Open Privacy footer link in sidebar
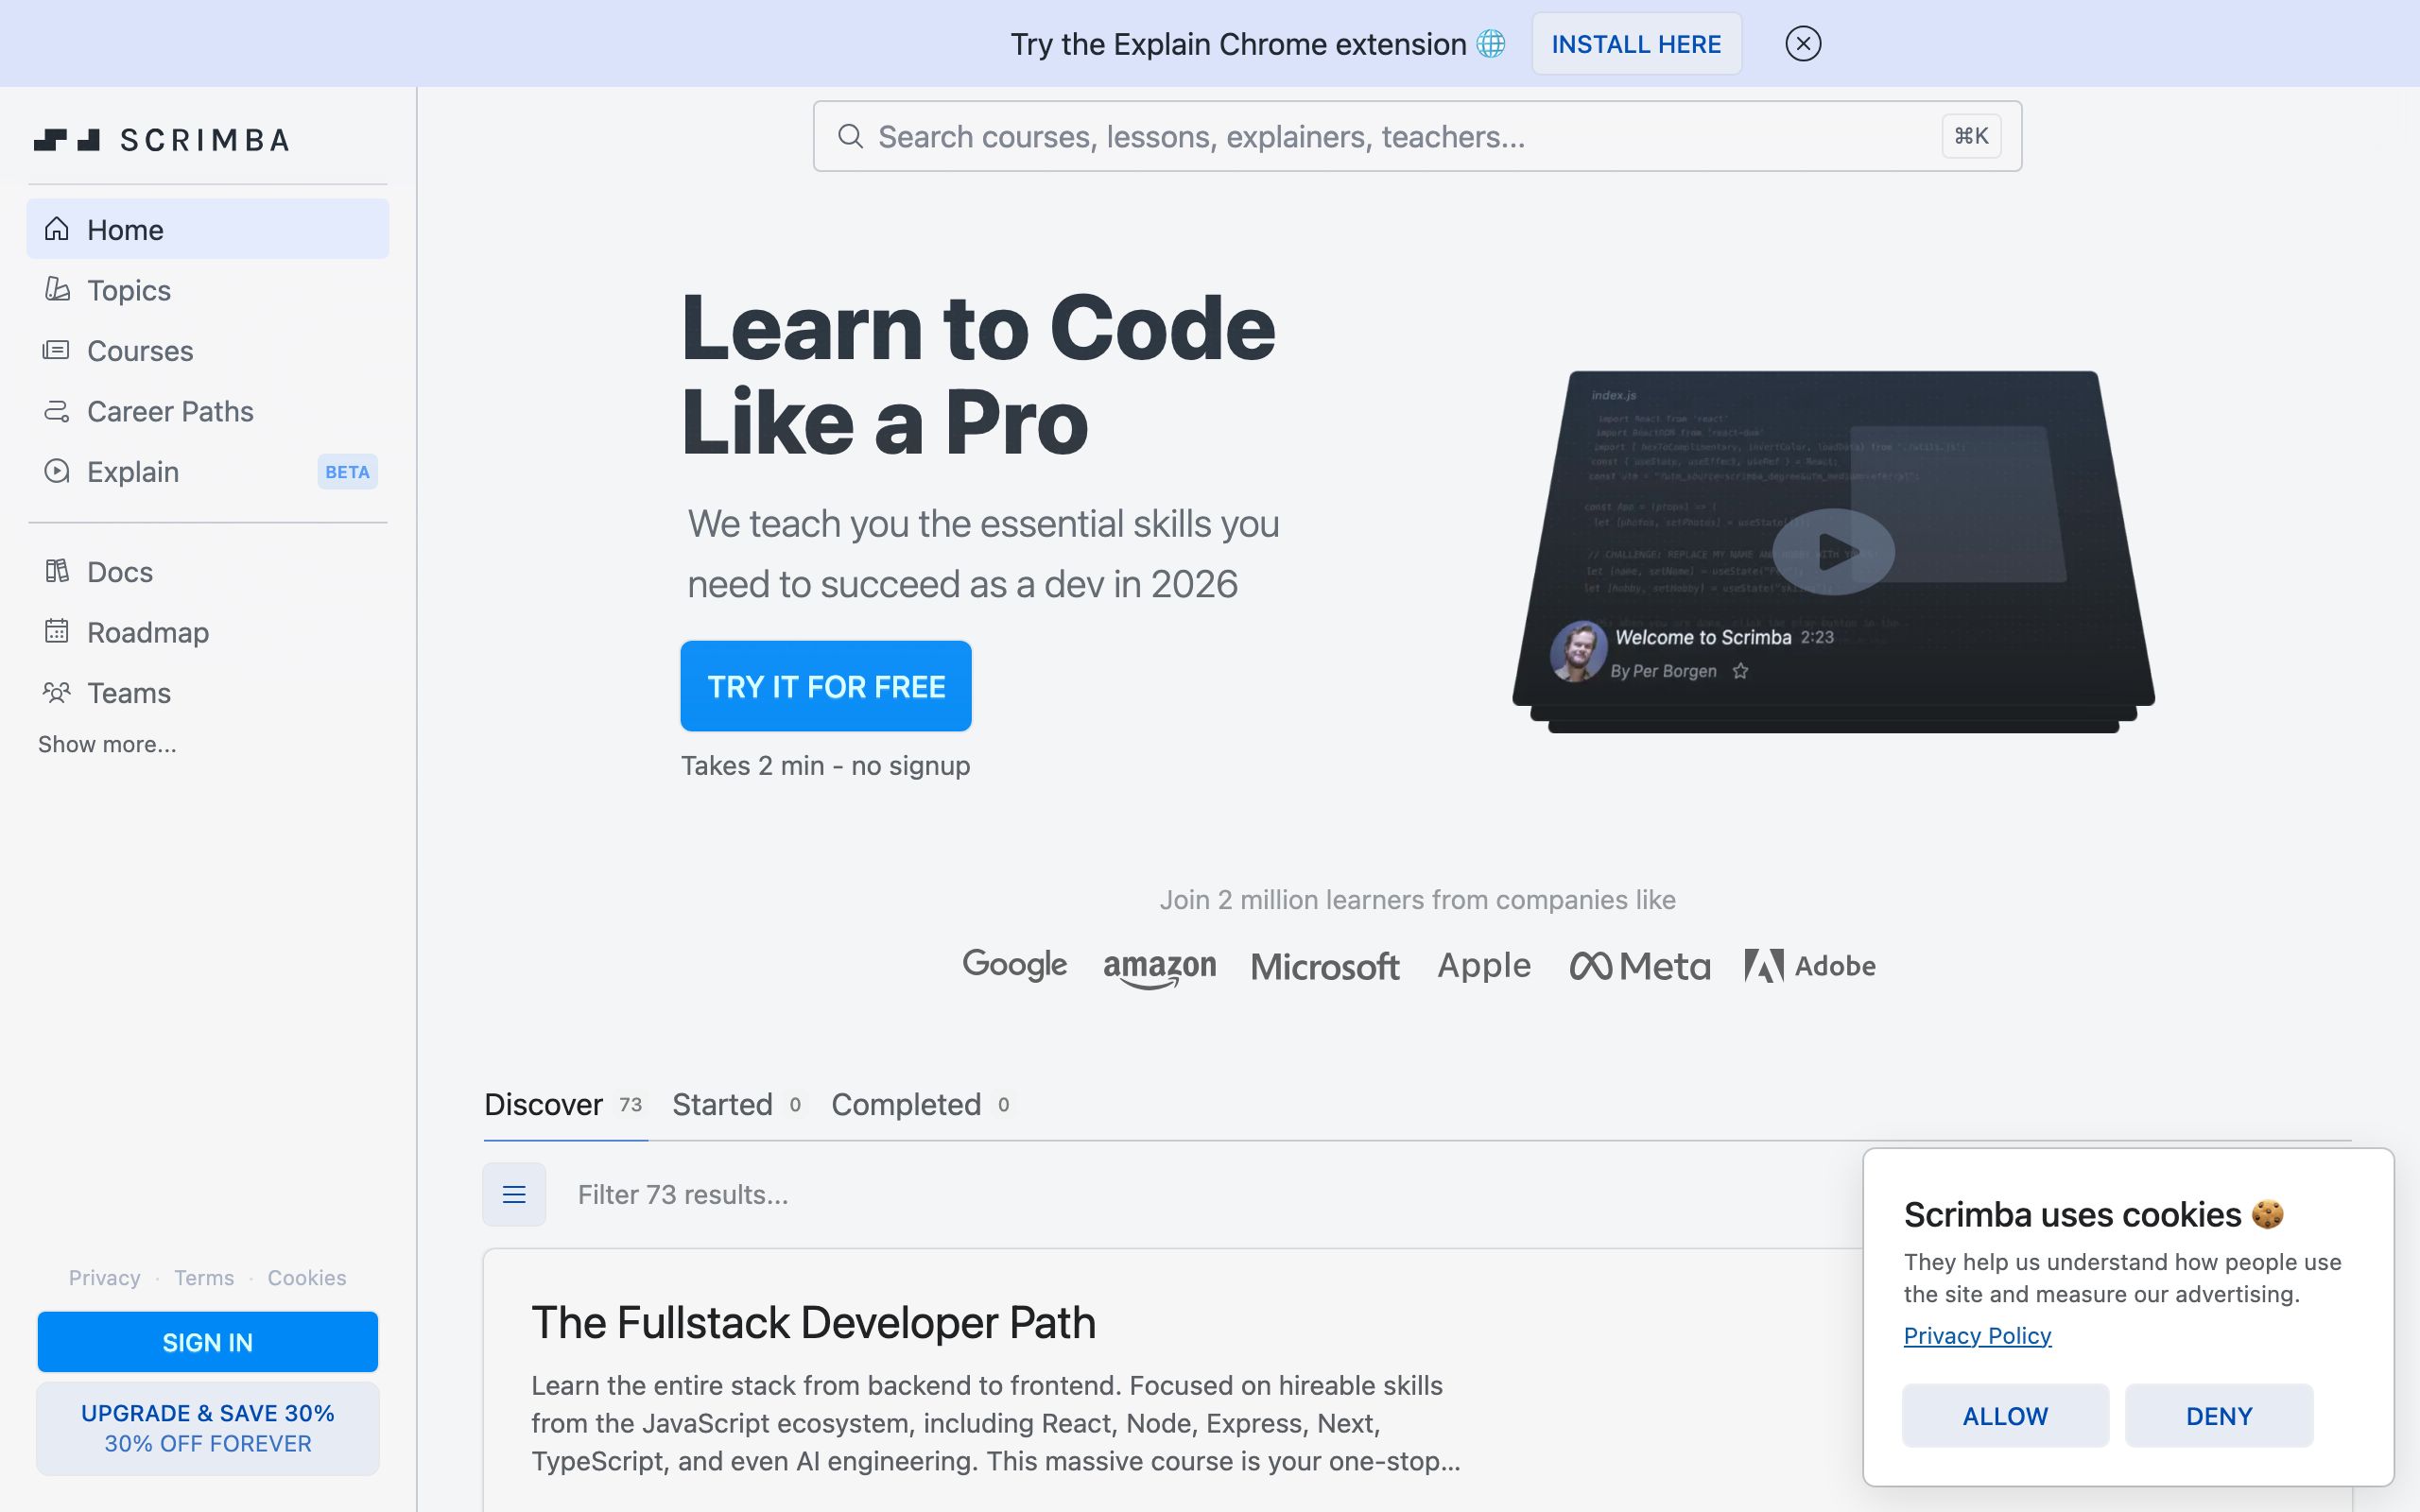This screenshot has height=1512, width=2420. pos(104,1278)
